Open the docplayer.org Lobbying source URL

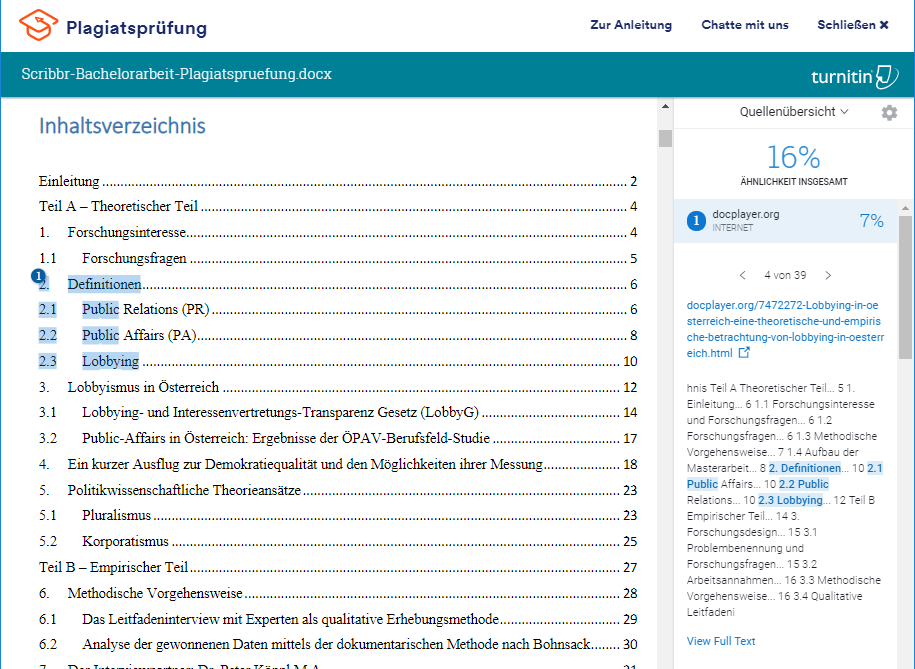tap(785, 329)
